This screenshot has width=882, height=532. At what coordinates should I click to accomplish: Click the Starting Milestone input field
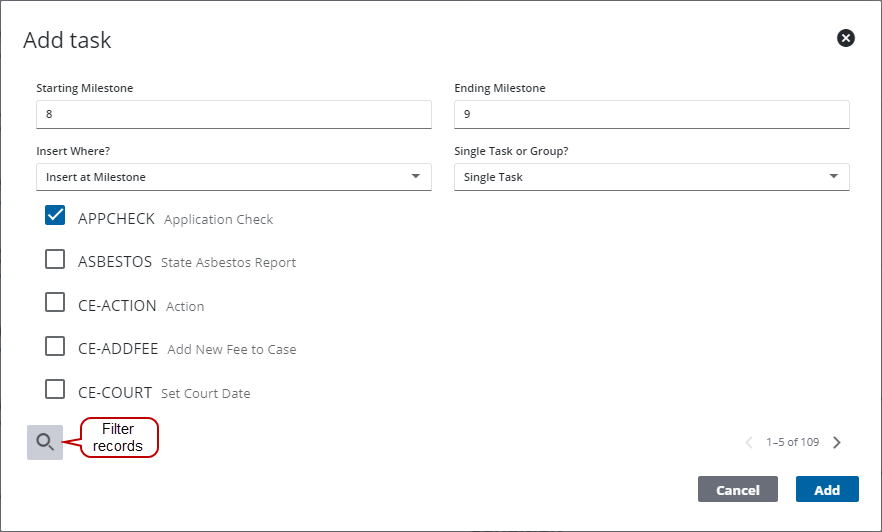pyautogui.click(x=234, y=115)
